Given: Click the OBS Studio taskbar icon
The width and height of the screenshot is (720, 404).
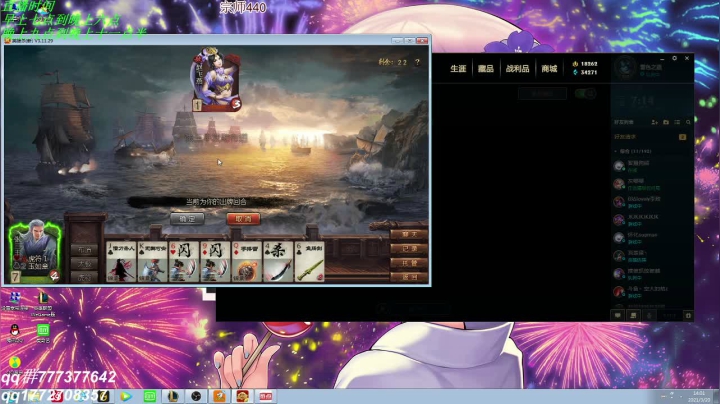Looking at the screenshot, I should click(196, 396).
